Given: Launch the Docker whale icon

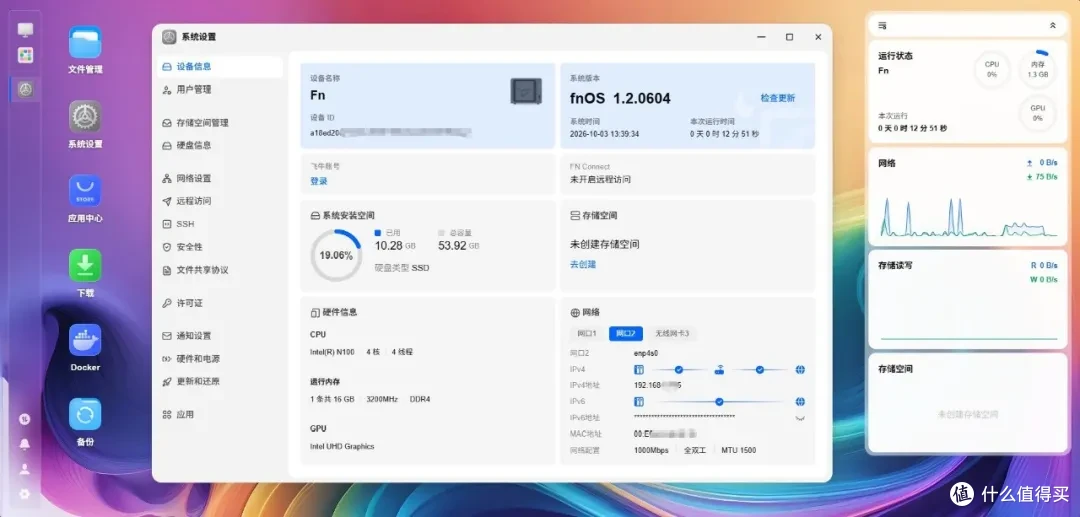Looking at the screenshot, I should pyautogui.click(x=85, y=340).
